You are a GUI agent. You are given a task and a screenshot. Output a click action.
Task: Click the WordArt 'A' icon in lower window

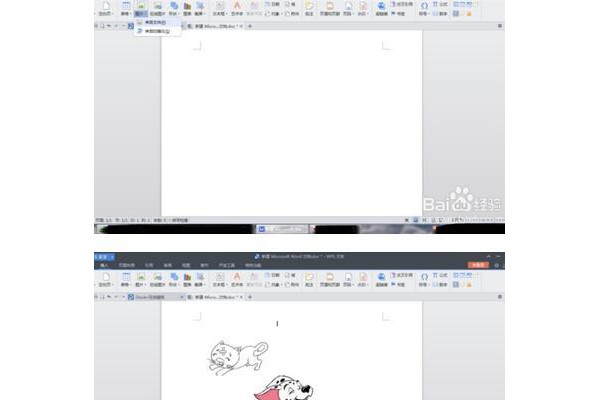point(237,277)
